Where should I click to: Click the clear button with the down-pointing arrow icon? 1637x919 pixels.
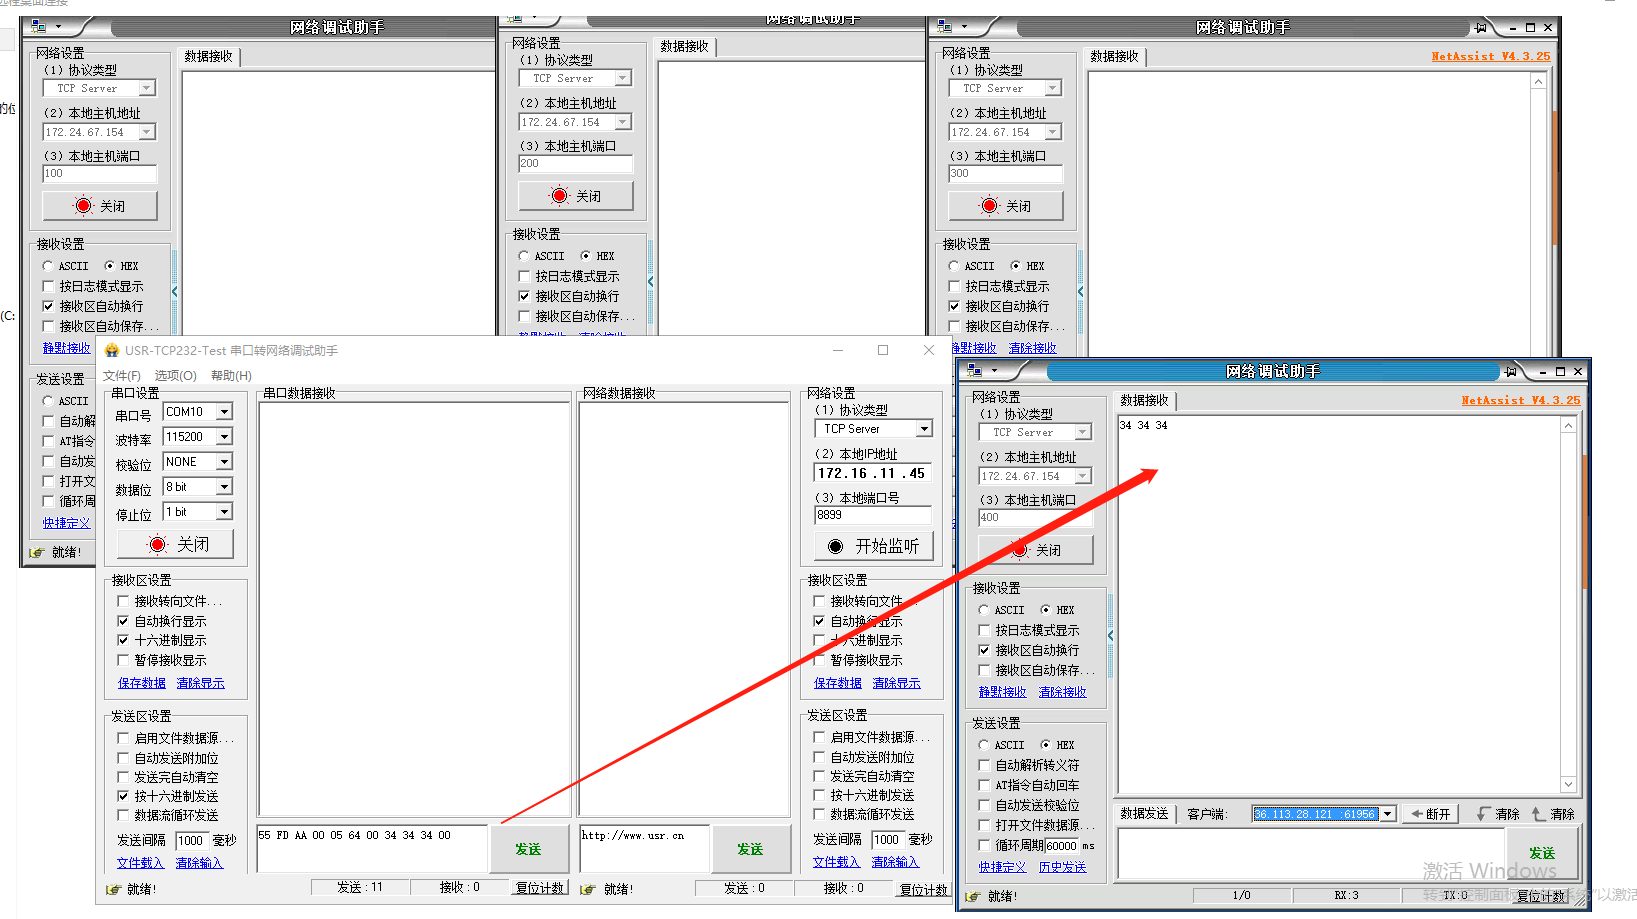[x=1498, y=814]
